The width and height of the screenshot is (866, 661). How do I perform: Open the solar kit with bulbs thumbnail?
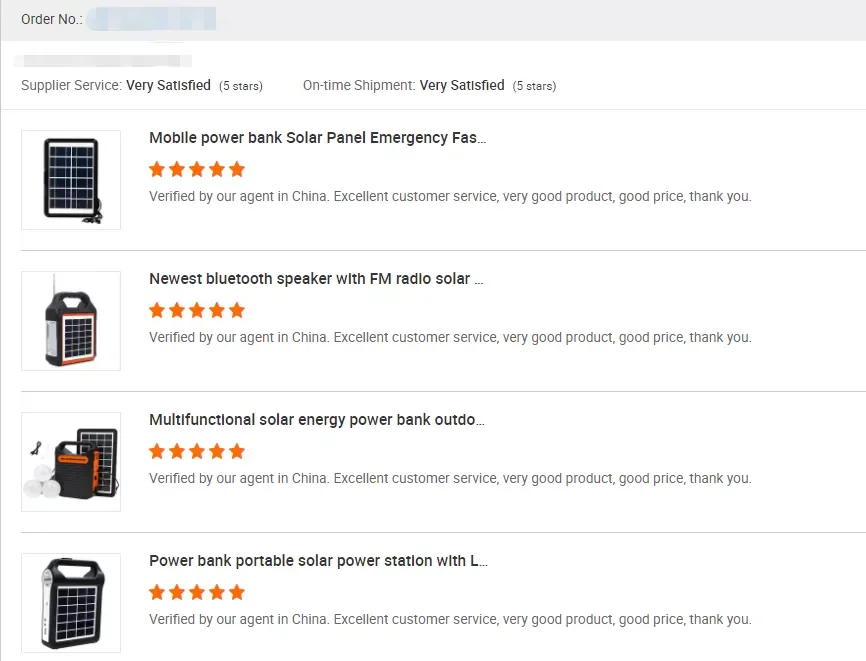[71, 462]
